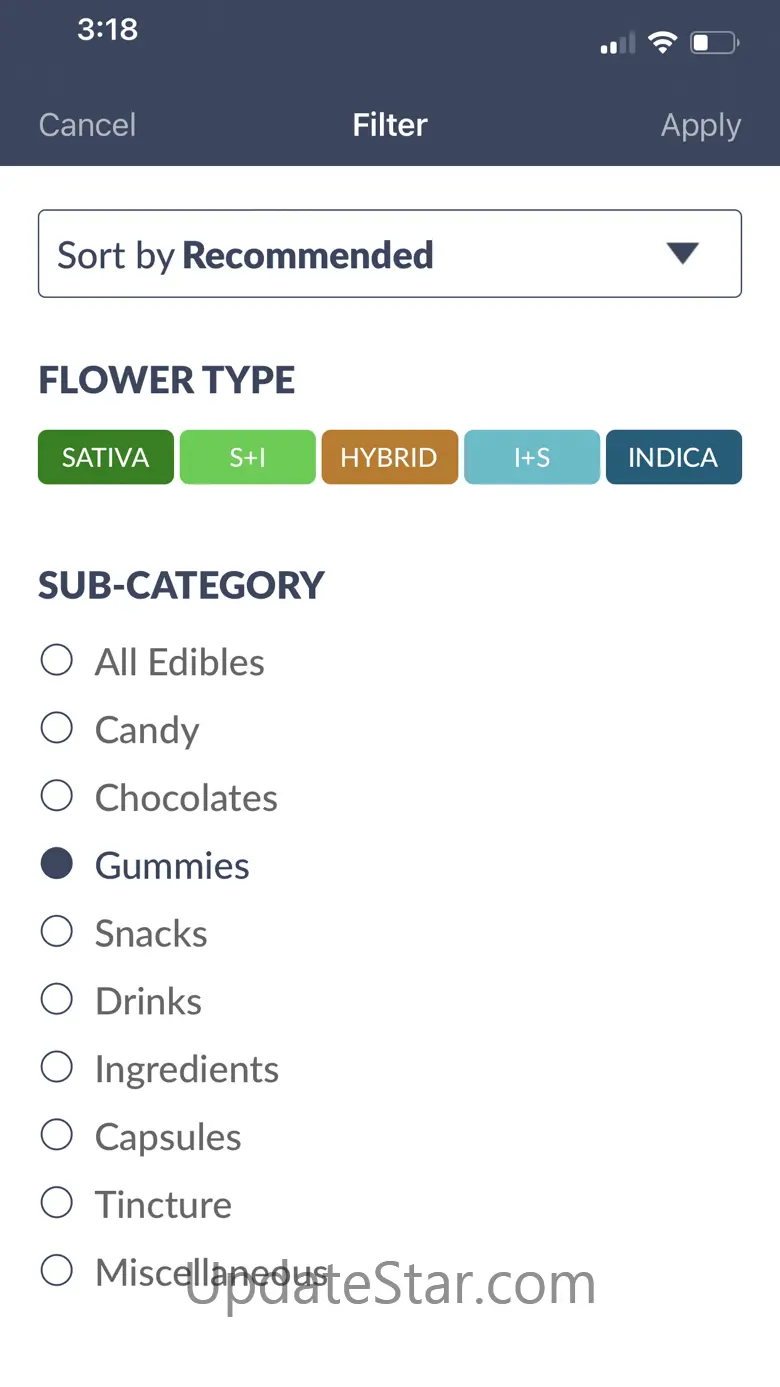Select the Capsules sub-category

coord(57,1136)
